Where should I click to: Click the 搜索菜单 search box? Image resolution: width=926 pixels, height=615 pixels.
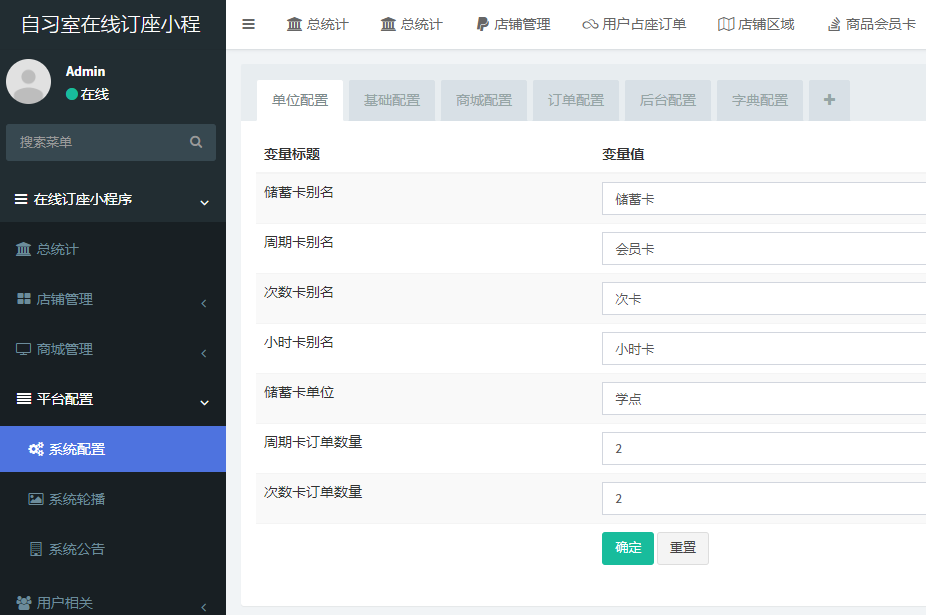pyautogui.click(x=98, y=142)
